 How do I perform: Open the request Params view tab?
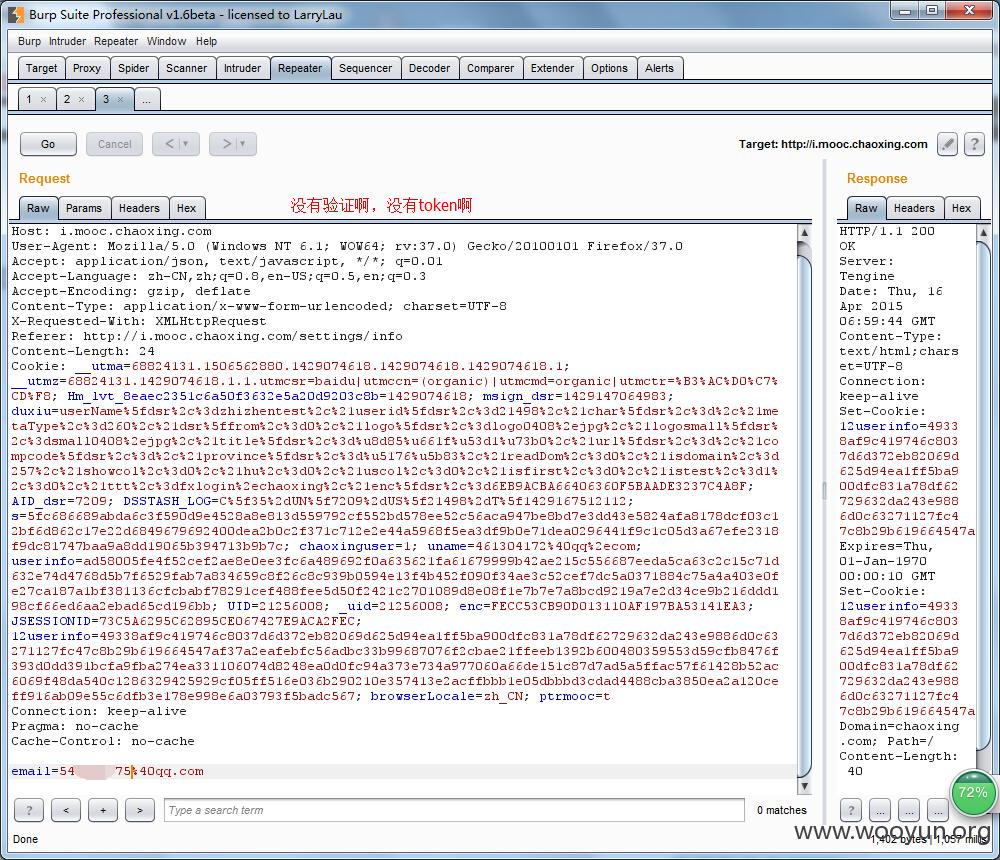(x=84, y=208)
